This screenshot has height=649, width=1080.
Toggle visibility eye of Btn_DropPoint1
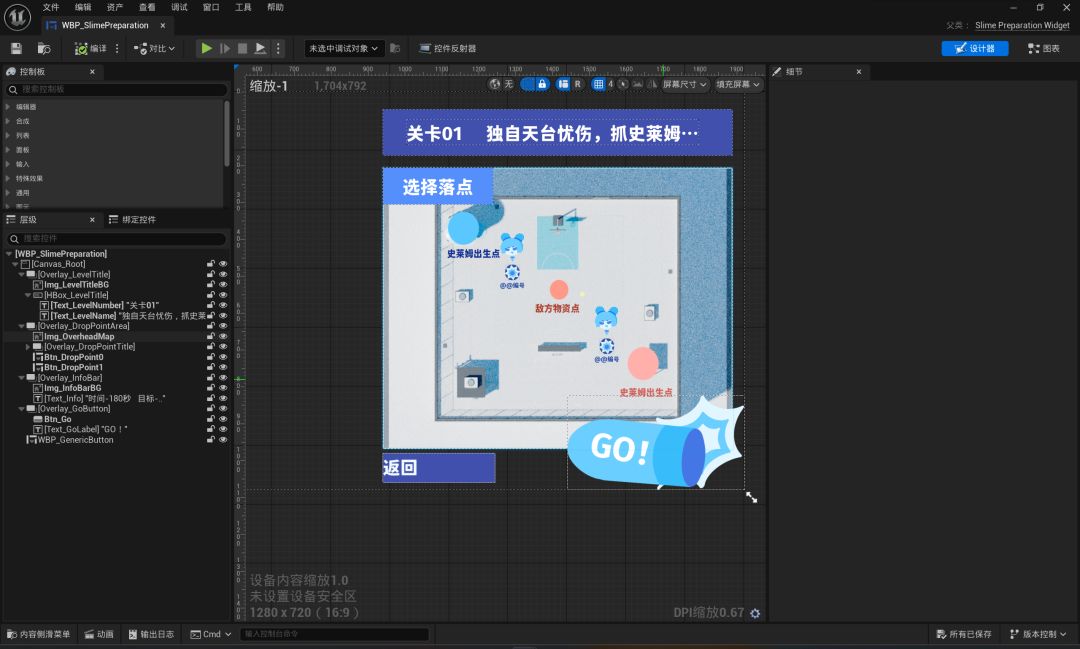(x=223, y=367)
